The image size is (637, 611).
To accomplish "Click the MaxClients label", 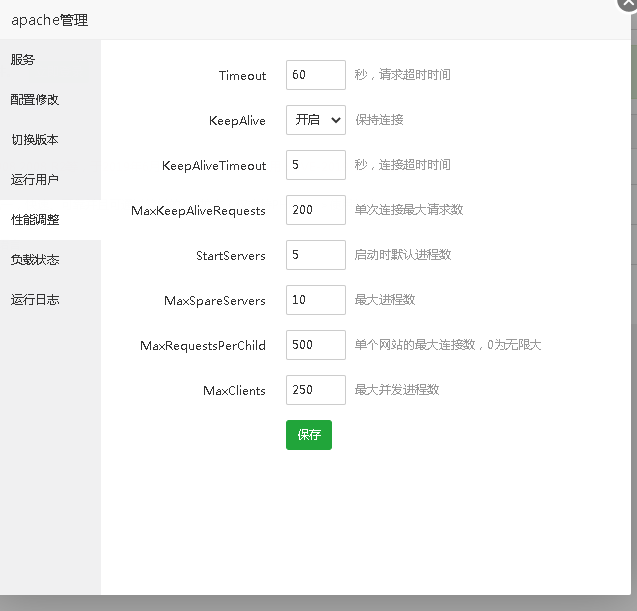I will (x=234, y=391).
